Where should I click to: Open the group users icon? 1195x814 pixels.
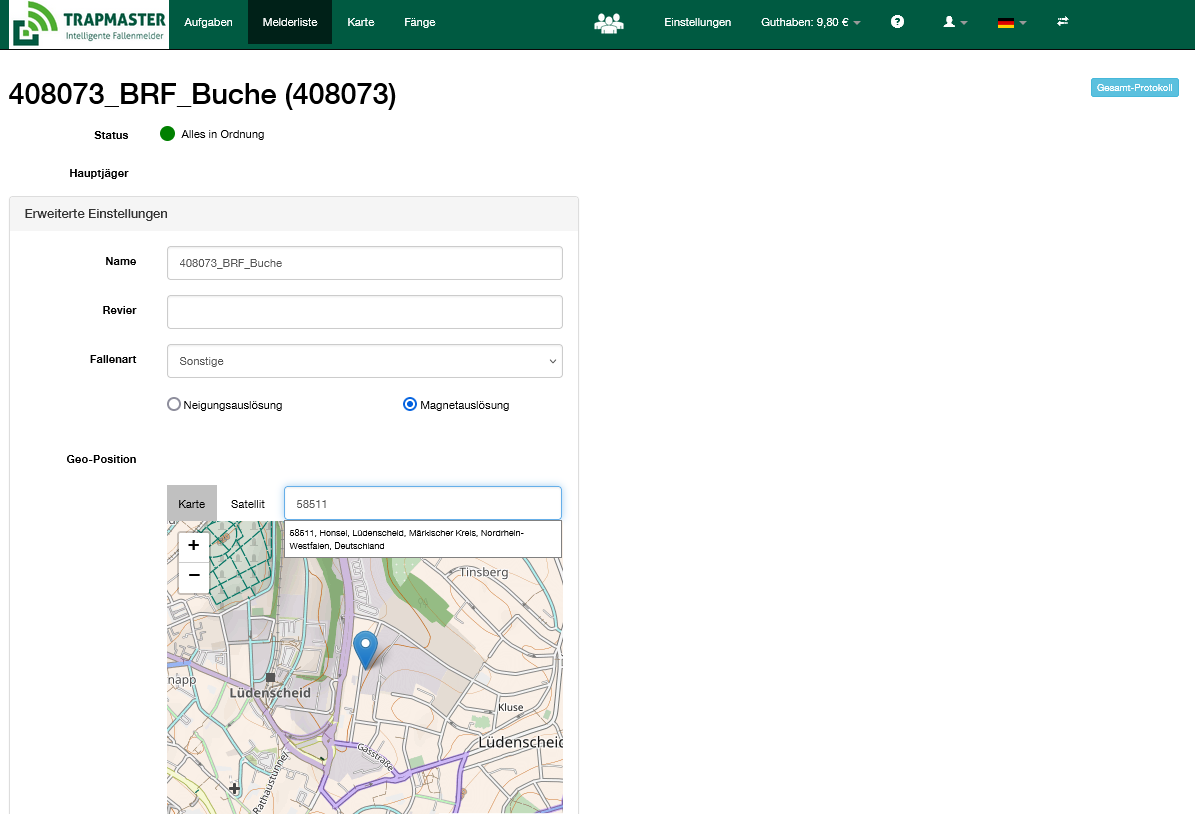[x=608, y=22]
